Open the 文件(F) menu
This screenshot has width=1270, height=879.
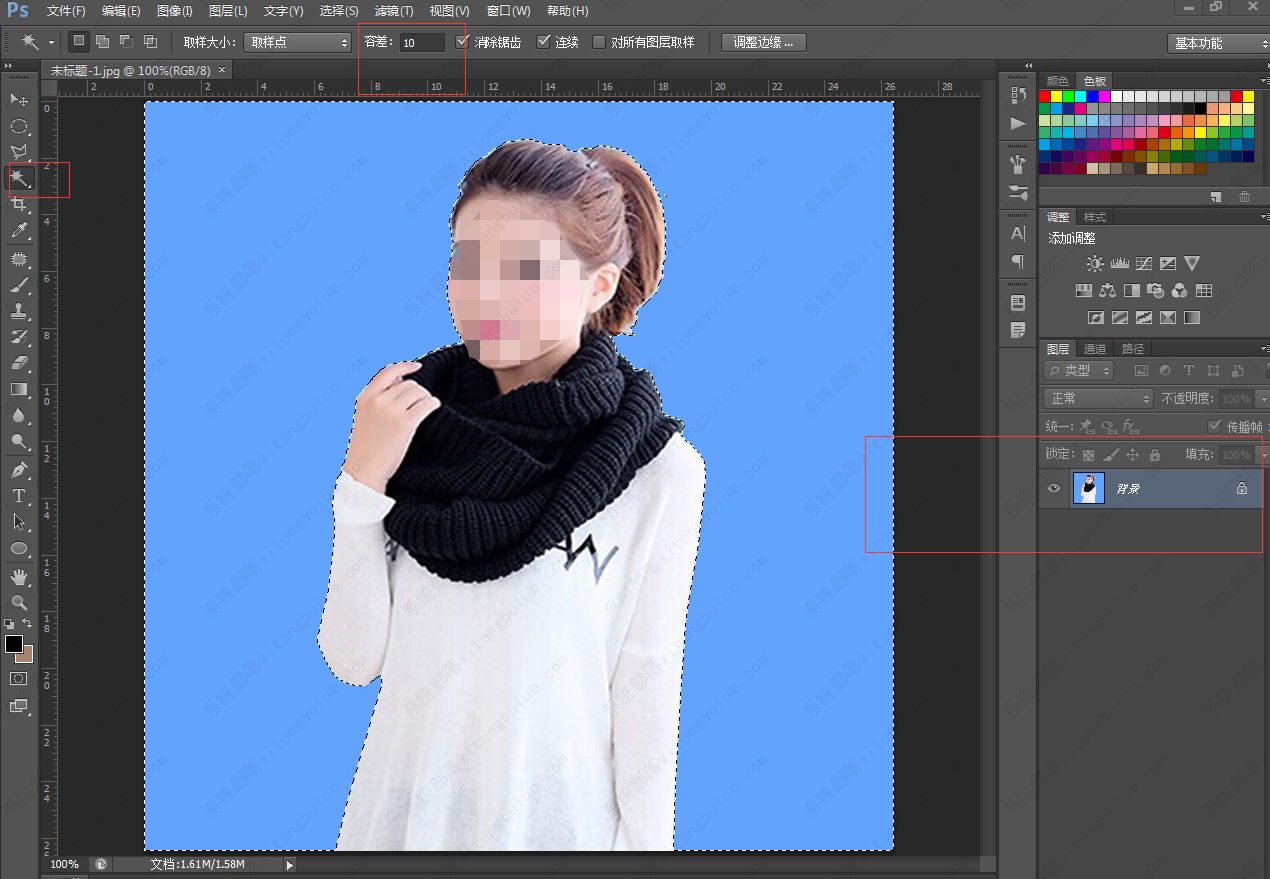coord(66,11)
